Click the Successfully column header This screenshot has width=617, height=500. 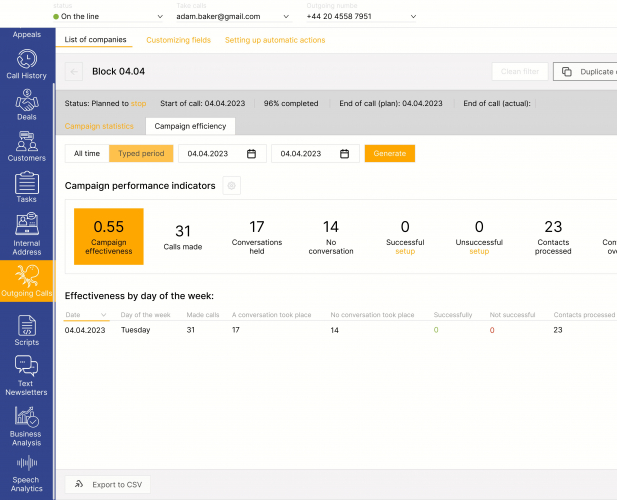[x=453, y=315]
